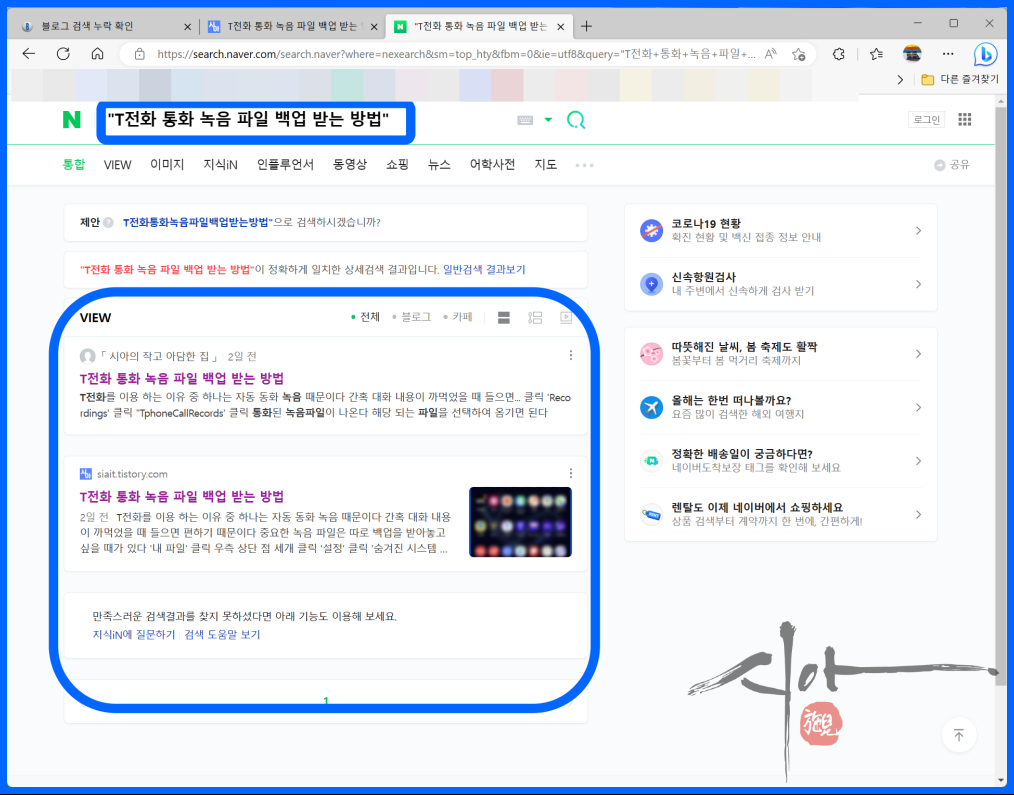Expand the search autocomplete dropdown arrow

548,120
